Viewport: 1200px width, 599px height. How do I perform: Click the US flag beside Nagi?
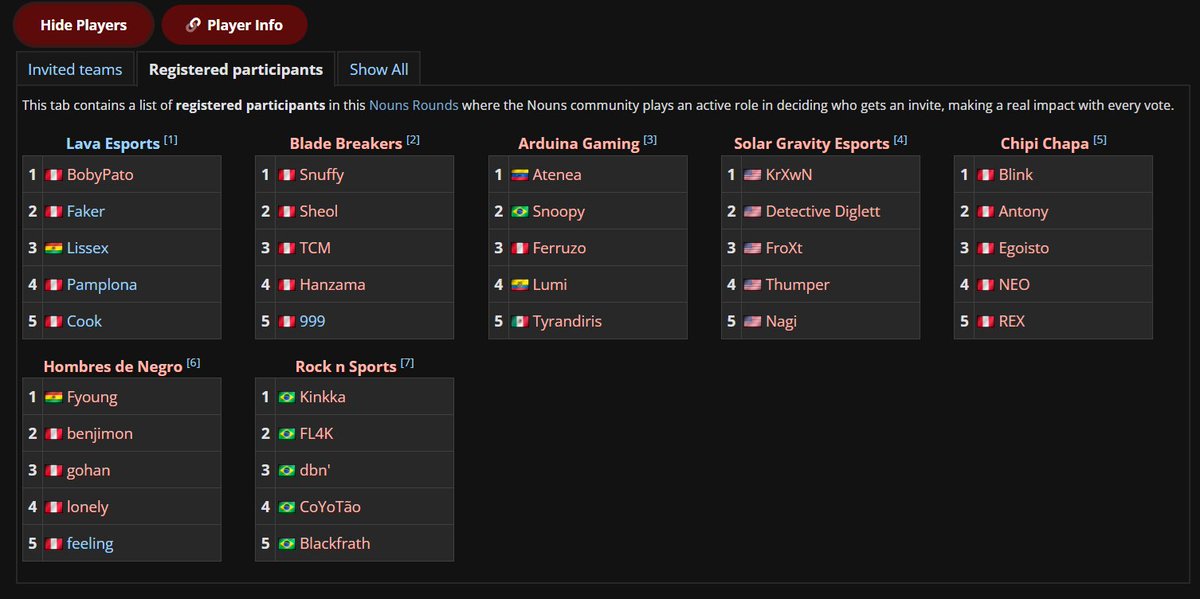[x=753, y=322]
